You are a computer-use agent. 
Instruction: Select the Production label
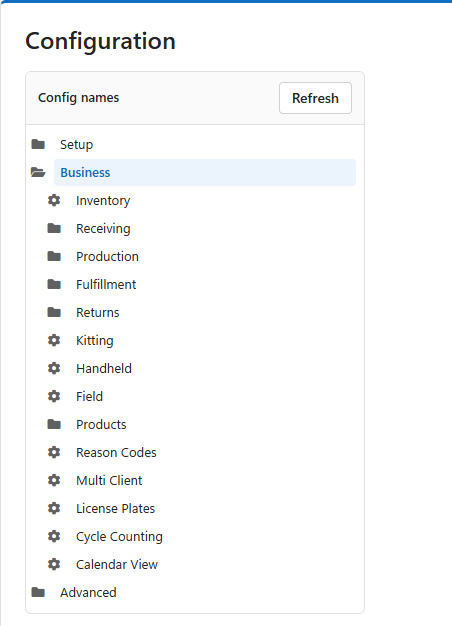point(107,256)
